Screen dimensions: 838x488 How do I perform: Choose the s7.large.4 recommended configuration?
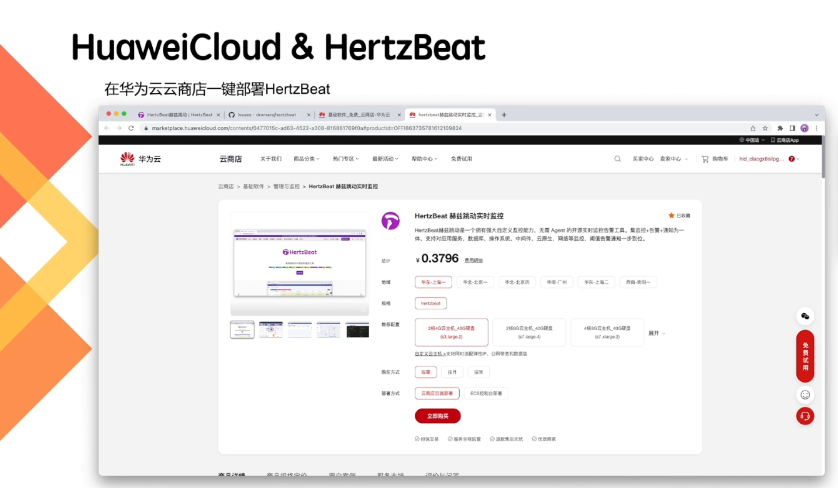click(529, 332)
